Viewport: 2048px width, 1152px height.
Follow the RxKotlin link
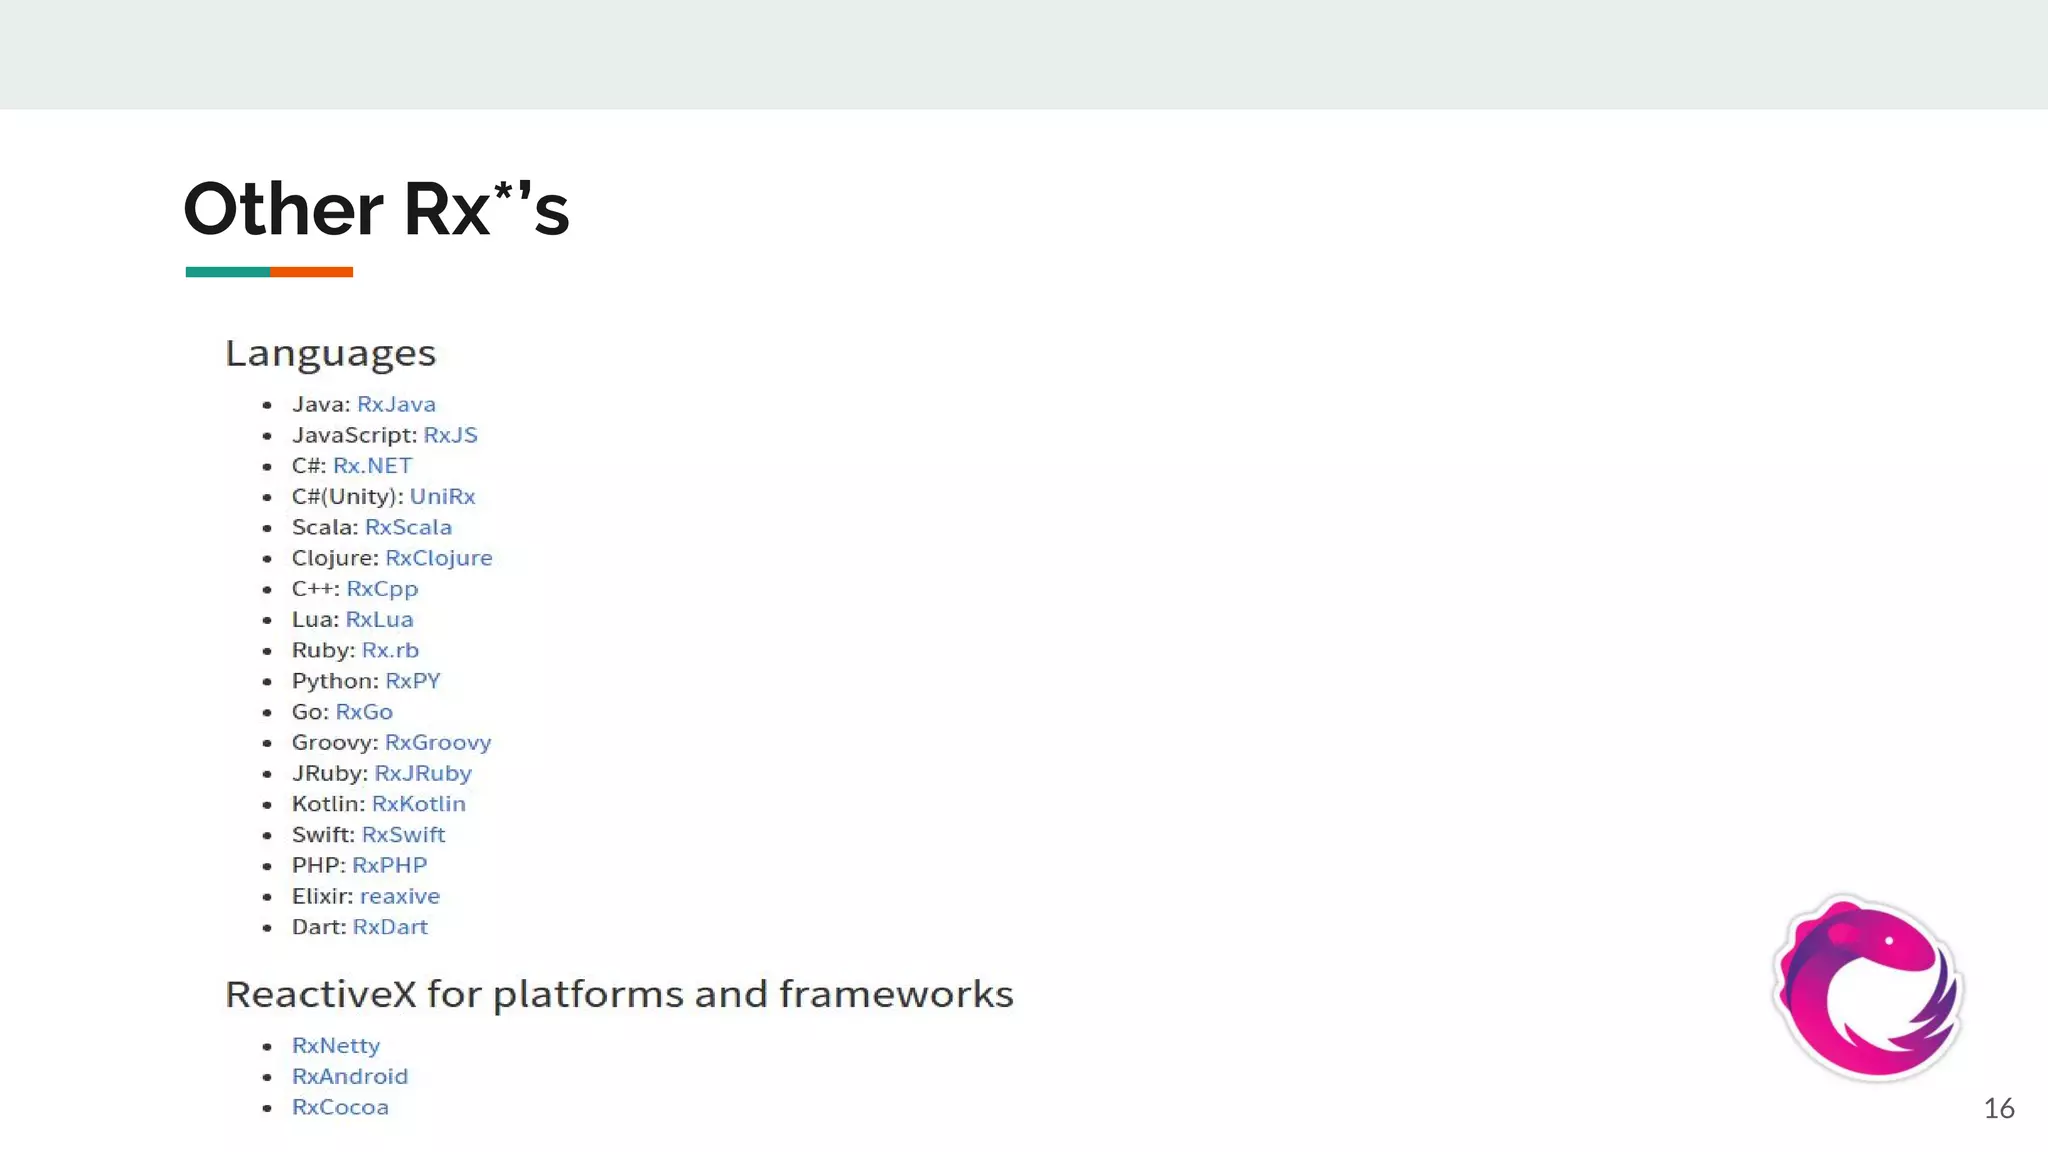pyautogui.click(x=418, y=804)
